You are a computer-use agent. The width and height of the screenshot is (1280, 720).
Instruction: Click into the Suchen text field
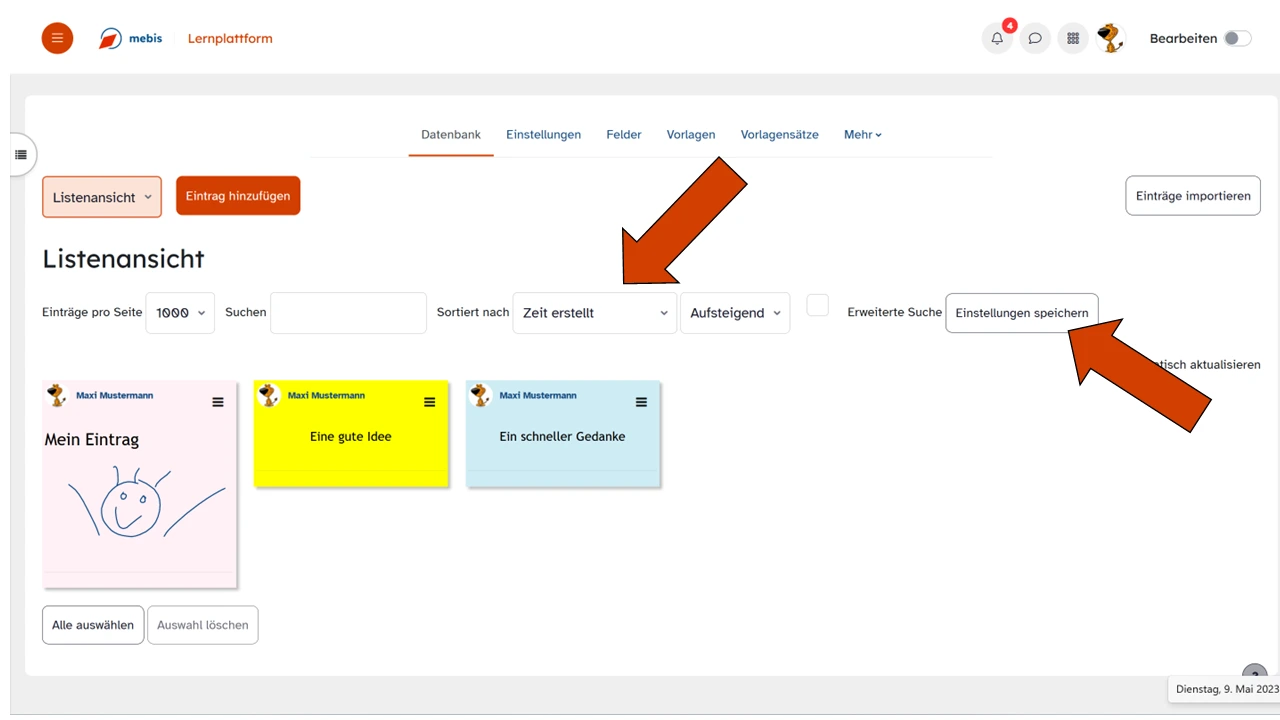coord(348,313)
